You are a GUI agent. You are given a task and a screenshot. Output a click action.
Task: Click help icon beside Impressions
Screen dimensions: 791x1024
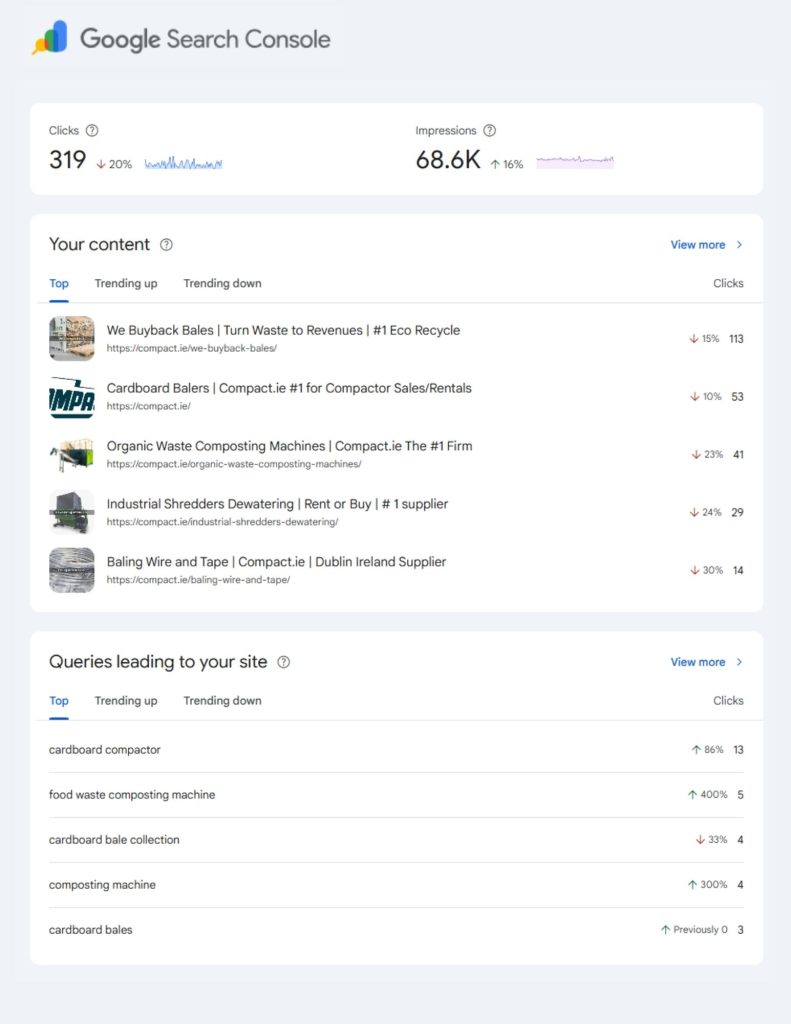pos(489,130)
